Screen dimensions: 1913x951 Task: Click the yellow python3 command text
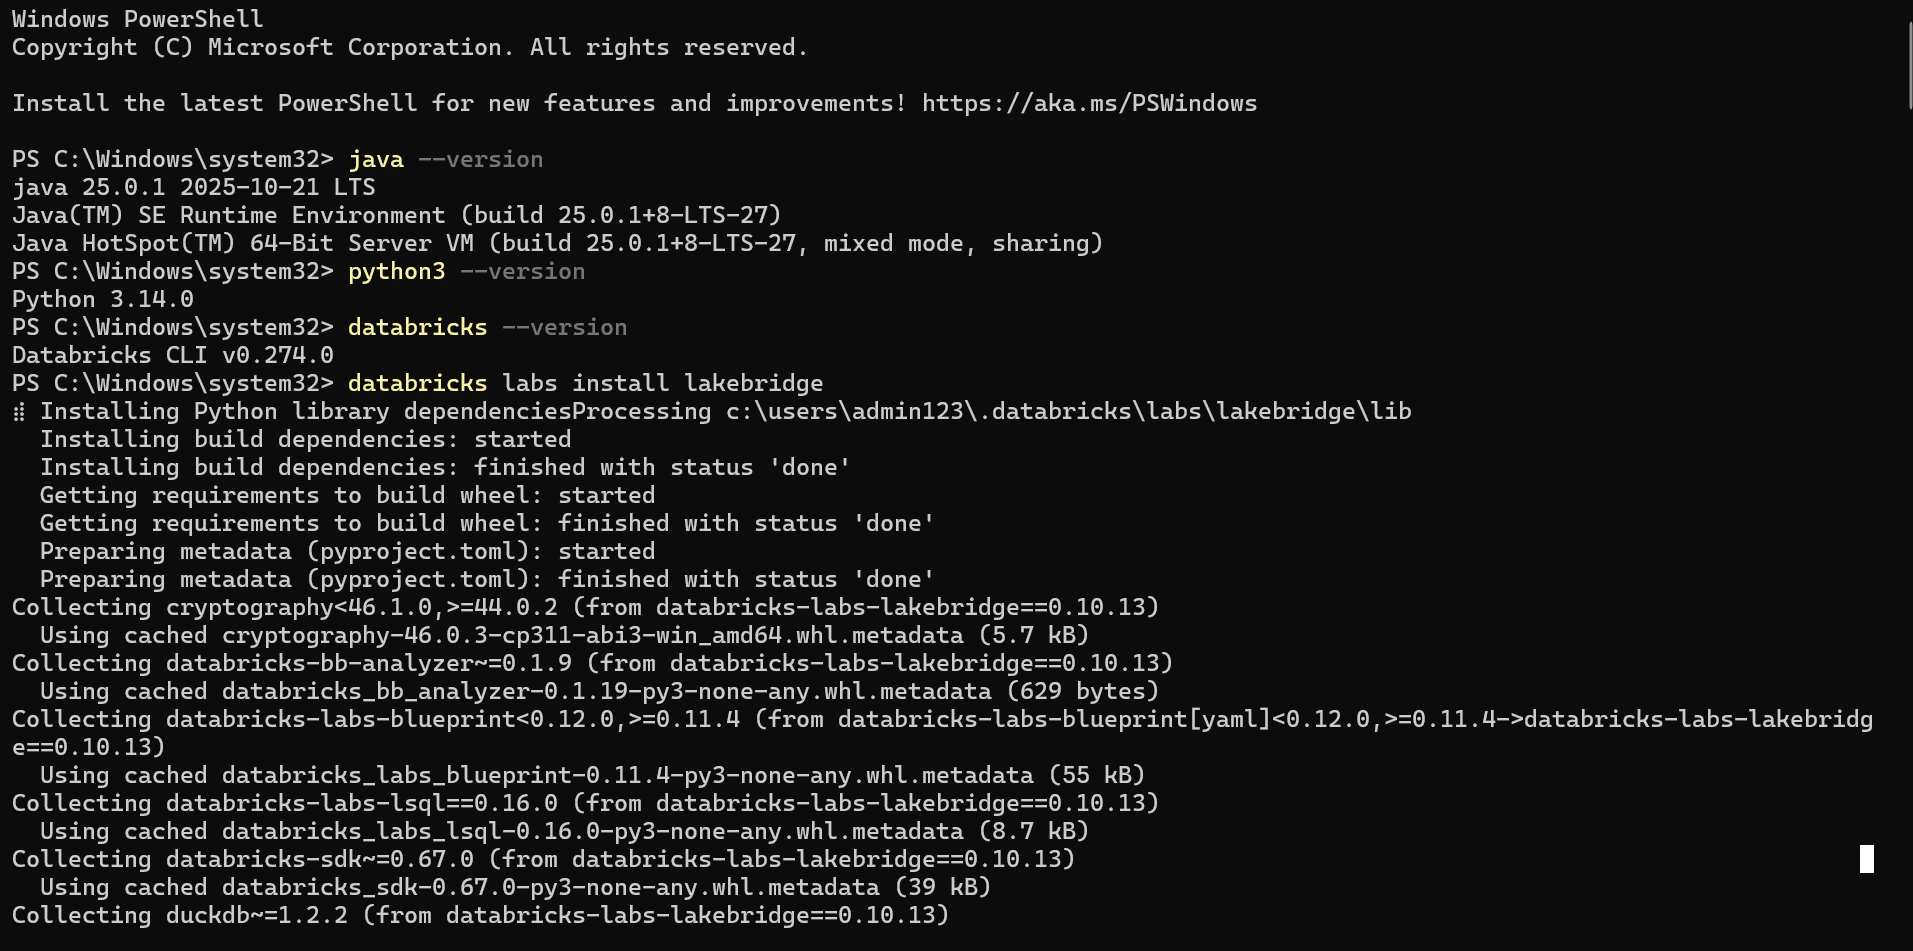click(x=396, y=272)
